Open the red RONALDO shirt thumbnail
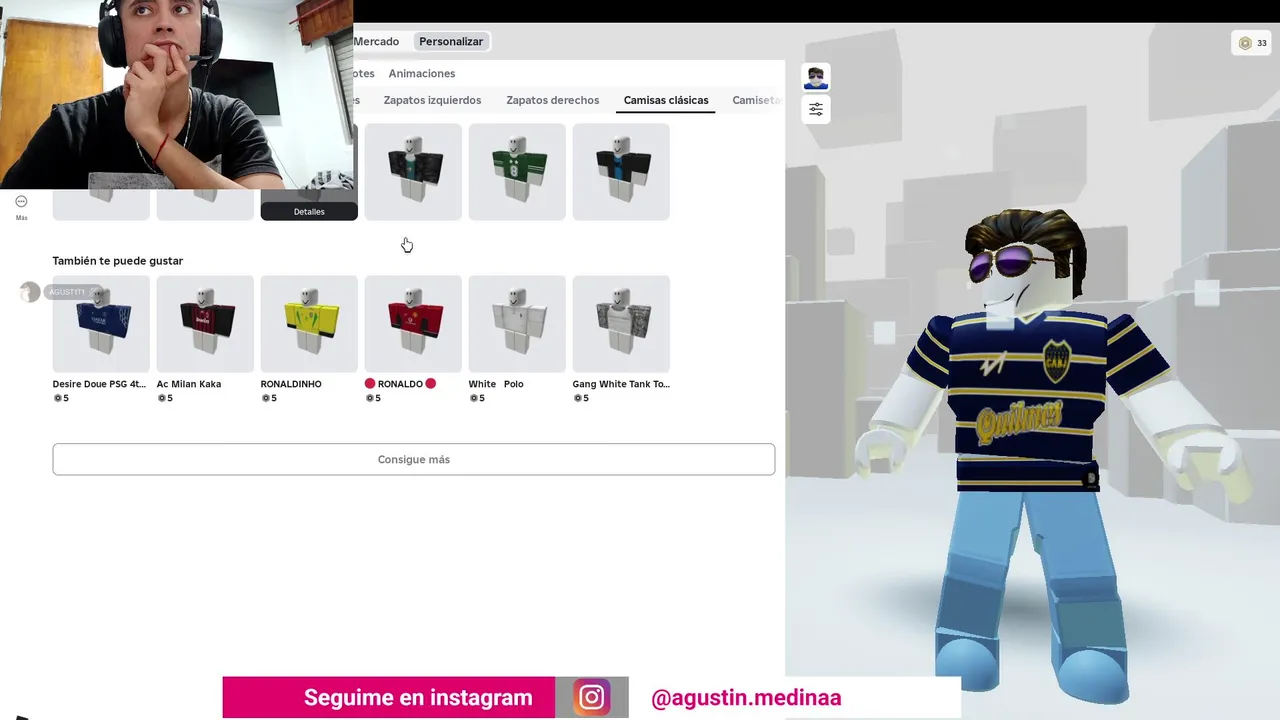The height and width of the screenshot is (720, 1280). pyautogui.click(x=413, y=324)
